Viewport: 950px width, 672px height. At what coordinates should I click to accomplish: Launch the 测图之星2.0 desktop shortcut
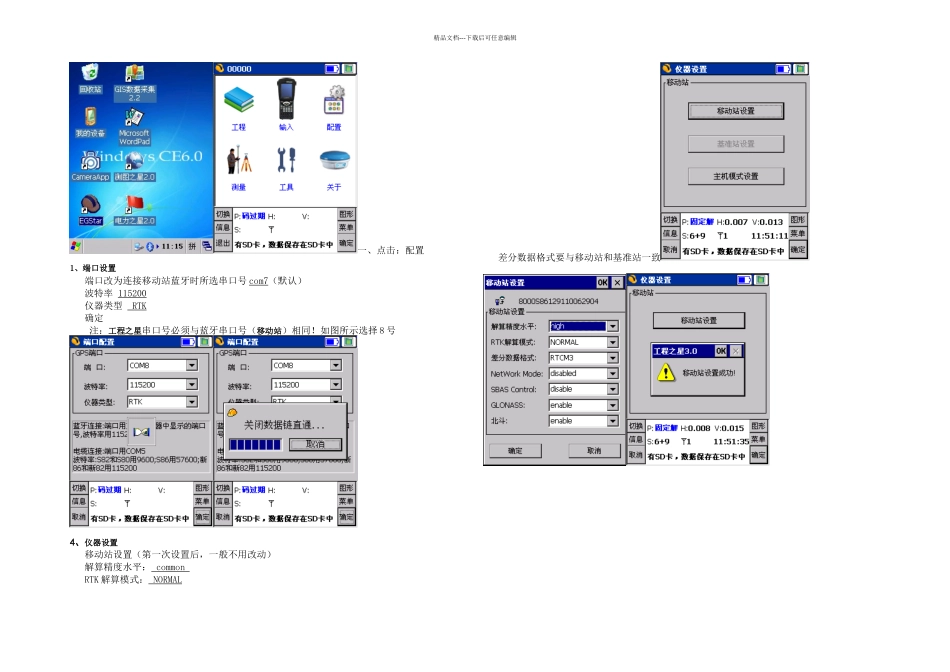point(135,165)
